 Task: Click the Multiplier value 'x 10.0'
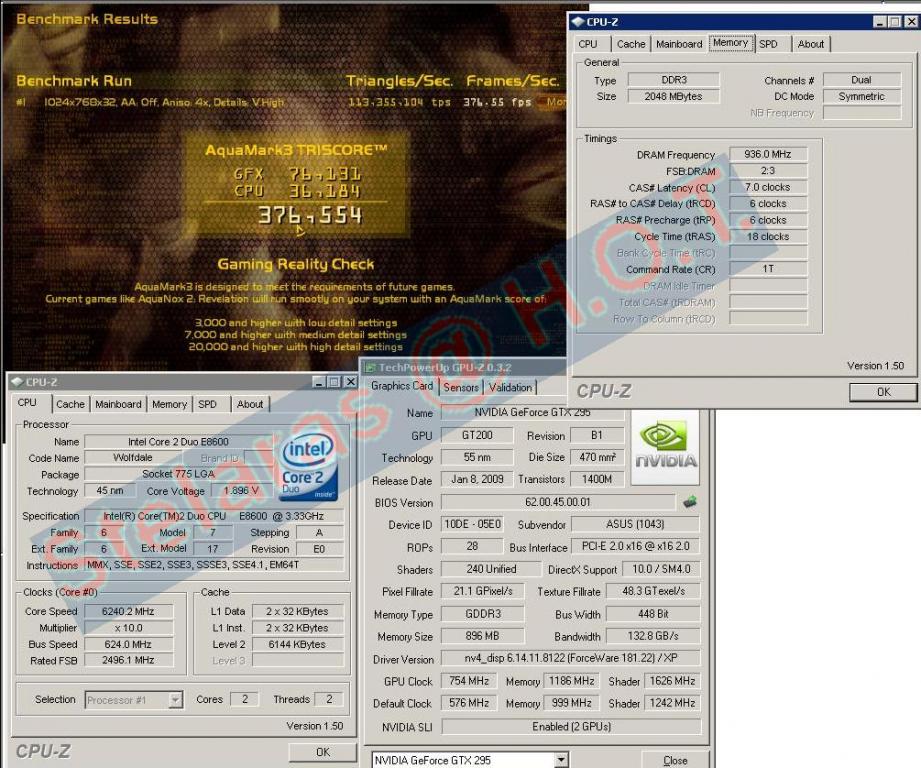pos(129,628)
